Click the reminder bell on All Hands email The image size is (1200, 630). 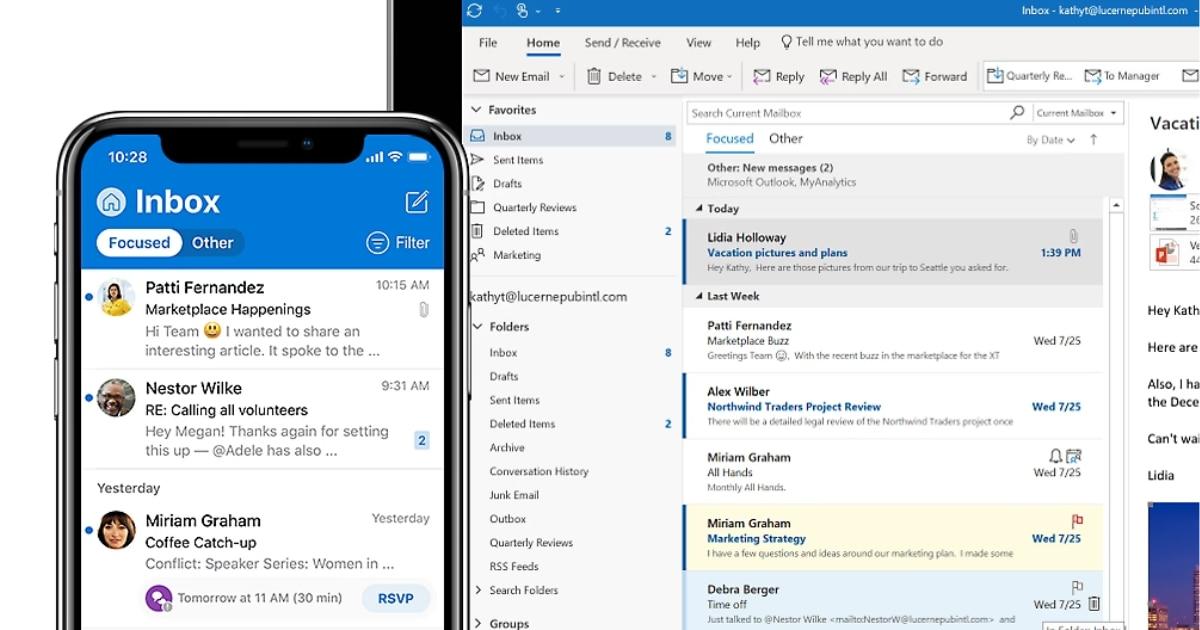click(1055, 456)
